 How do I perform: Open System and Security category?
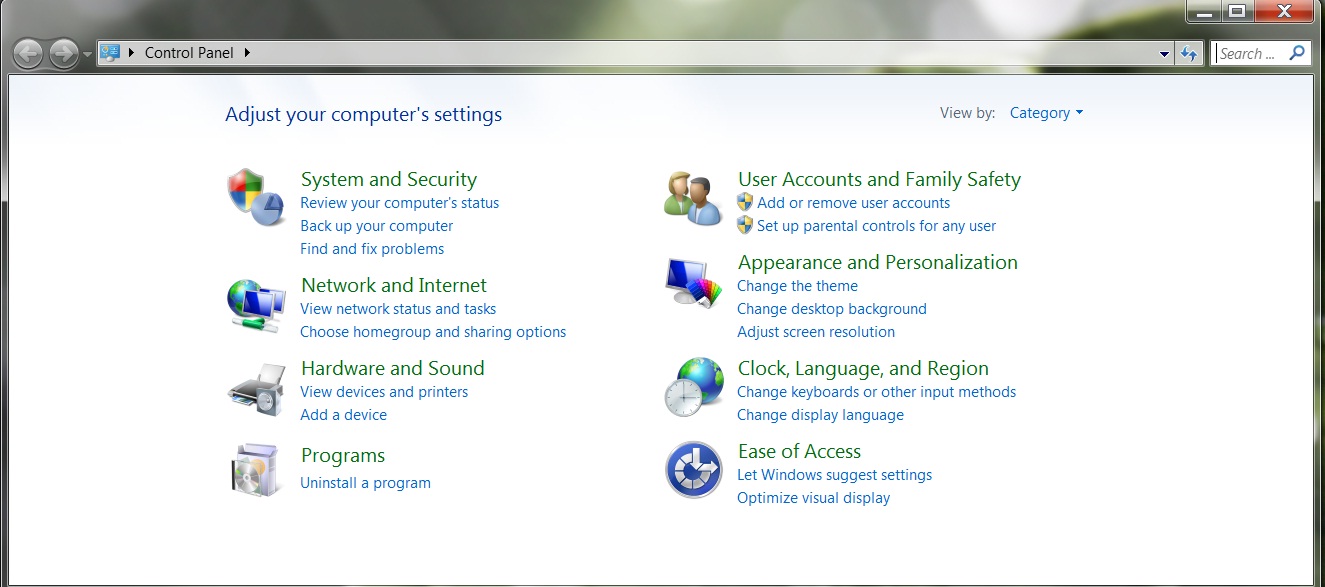click(x=388, y=179)
